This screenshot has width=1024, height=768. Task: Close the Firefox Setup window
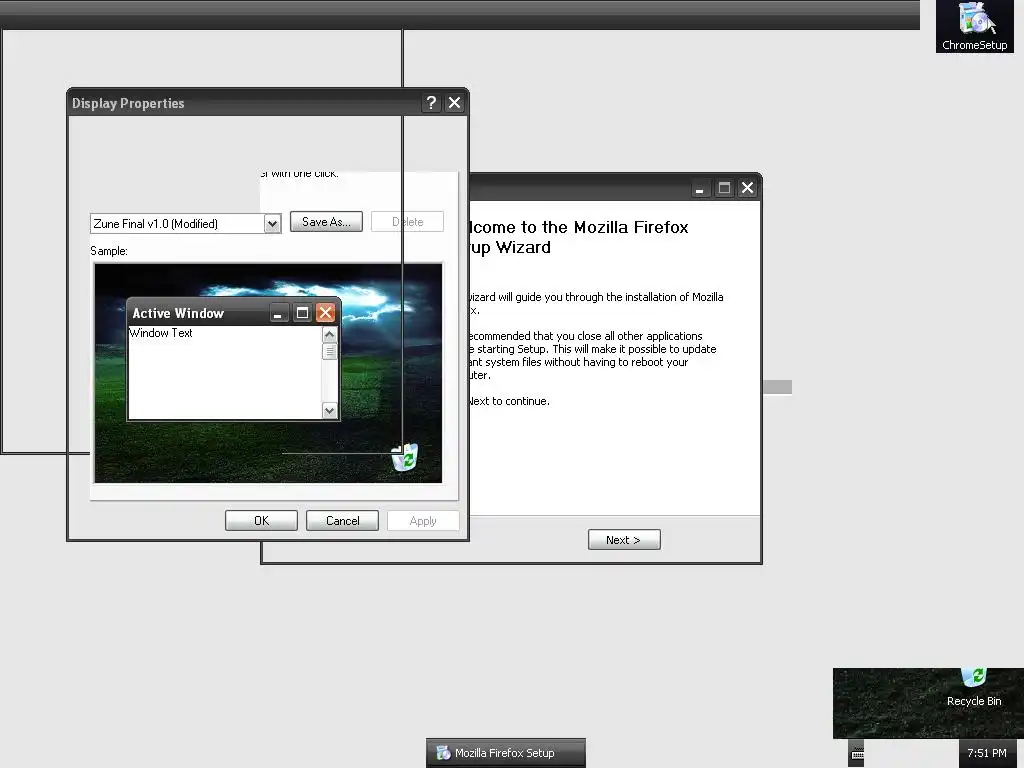pos(748,189)
